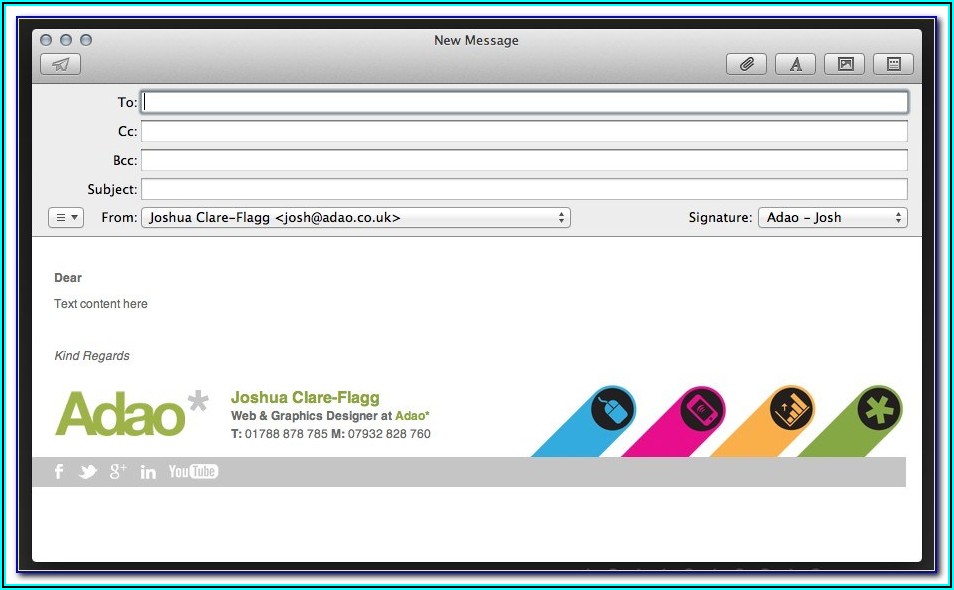Minimize the New Message window
This screenshot has height=590, width=954.
click(66, 40)
